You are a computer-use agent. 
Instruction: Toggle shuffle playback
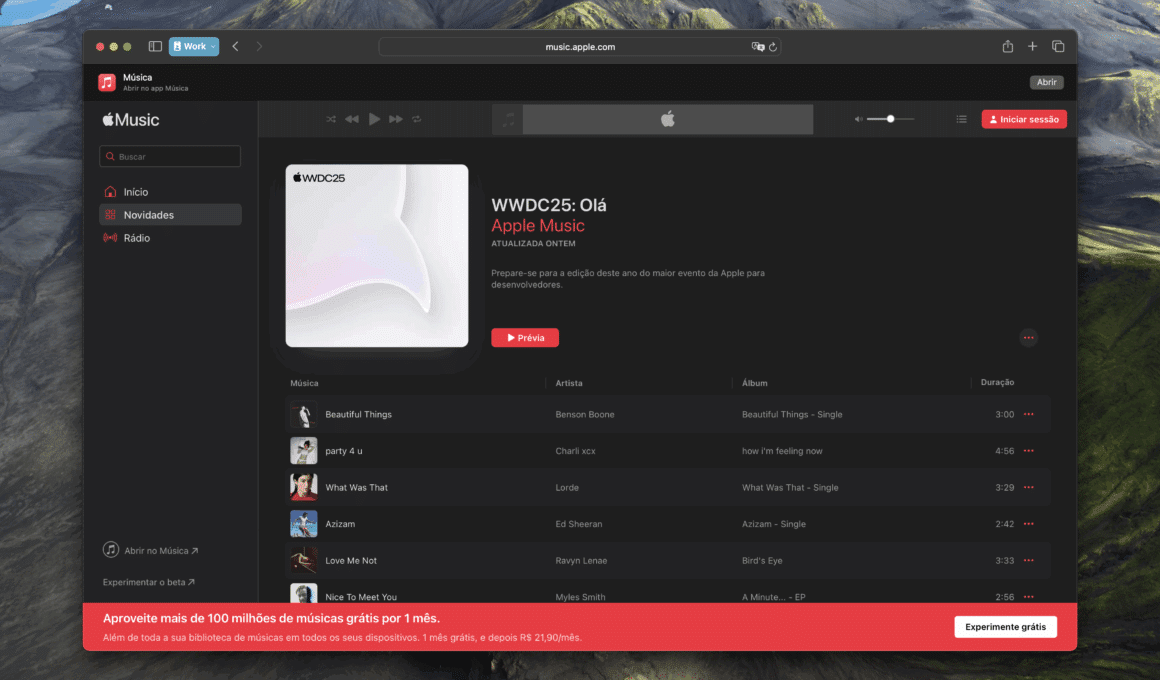pyautogui.click(x=331, y=119)
